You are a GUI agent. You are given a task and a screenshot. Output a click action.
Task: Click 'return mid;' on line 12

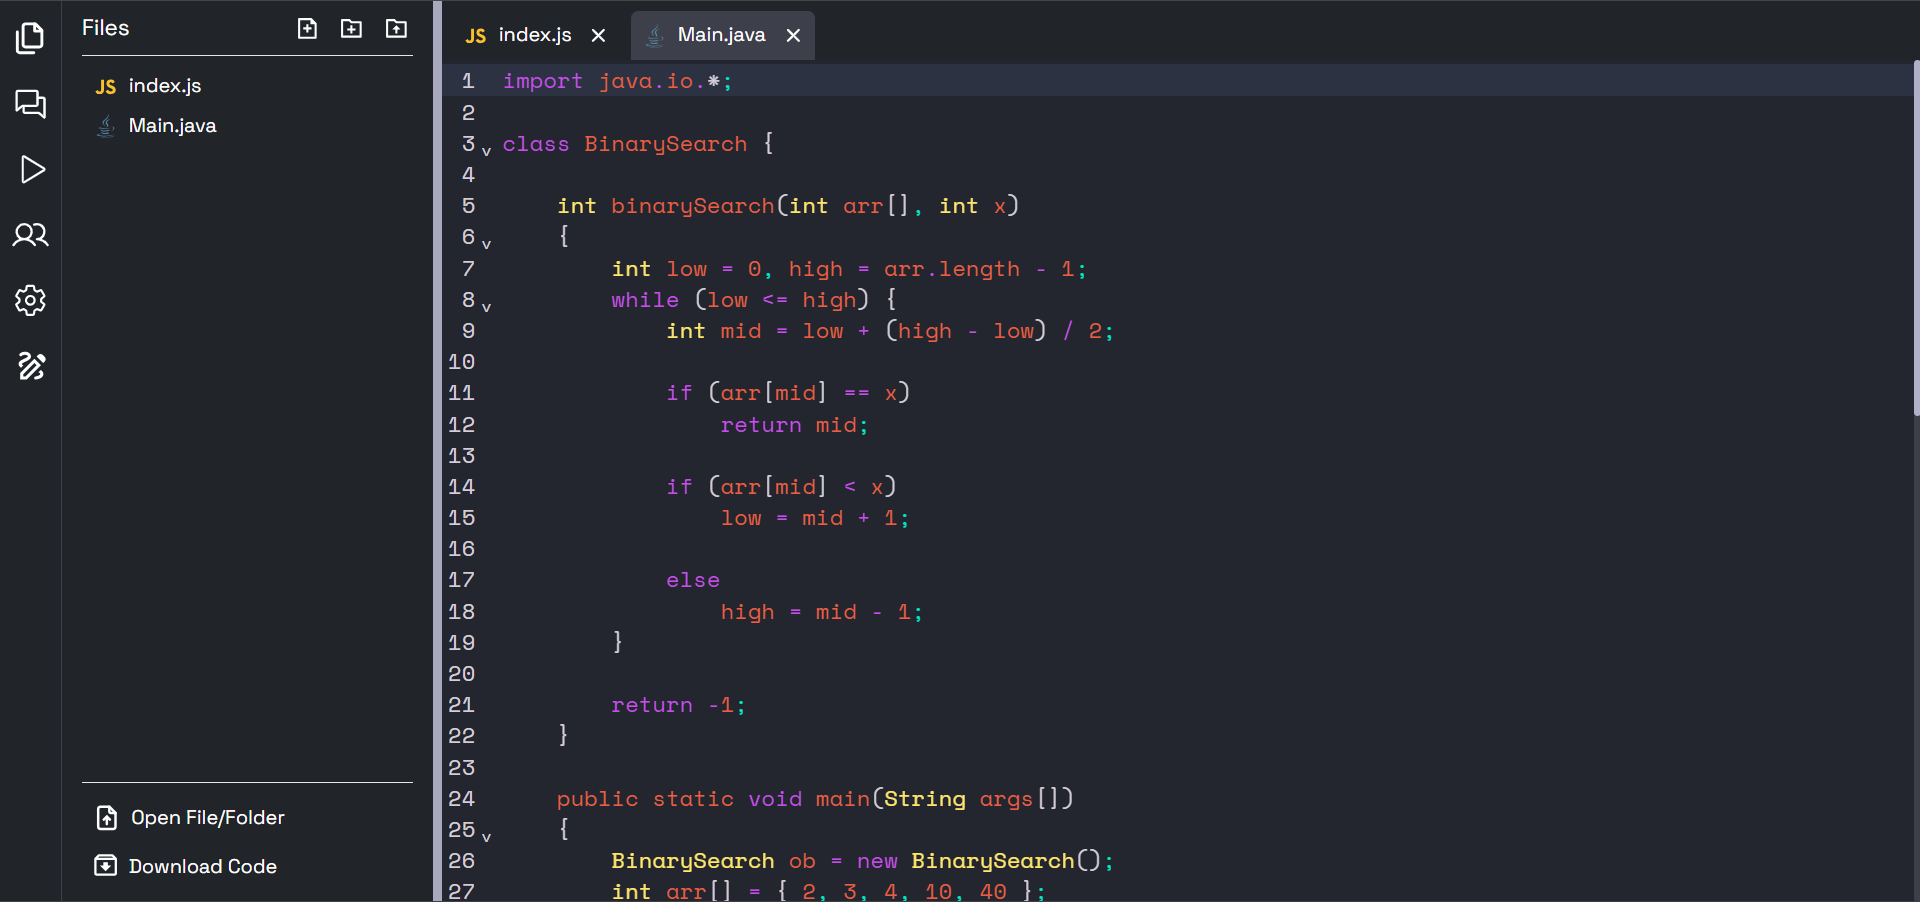795,425
